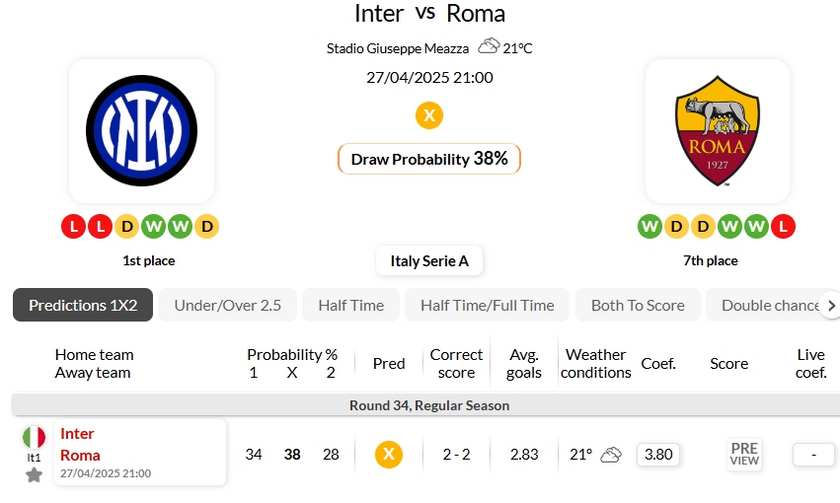
Task: Click the 3.80 coefficient box
Action: [x=658, y=454]
